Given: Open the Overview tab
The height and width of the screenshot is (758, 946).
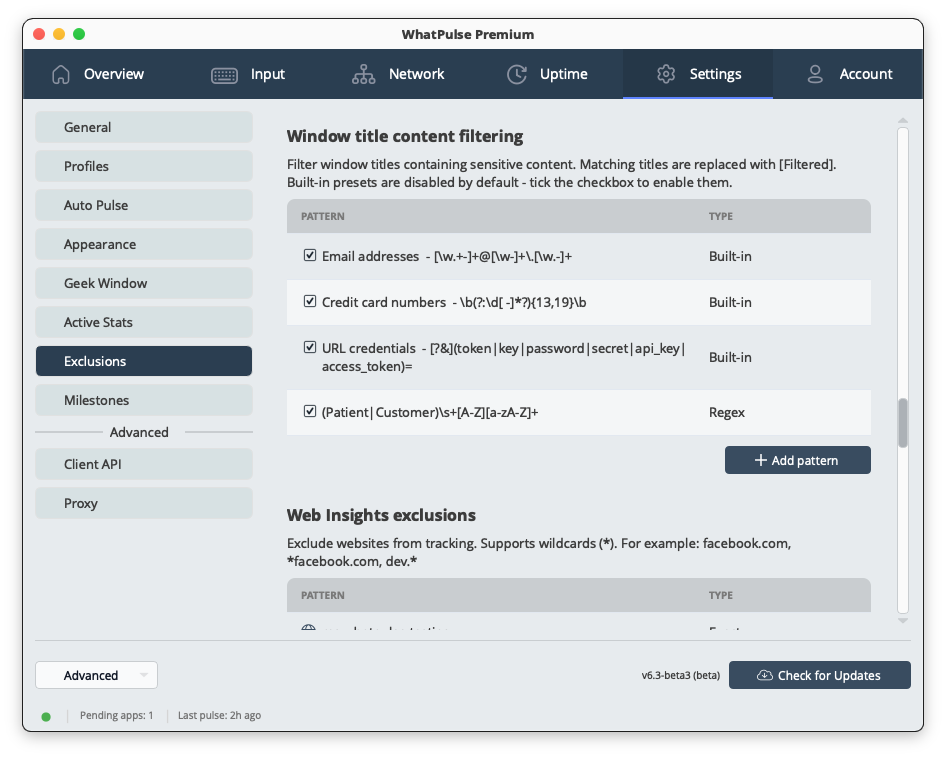Looking at the screenshot, I should pyautogui.click(x=98, y=74).
